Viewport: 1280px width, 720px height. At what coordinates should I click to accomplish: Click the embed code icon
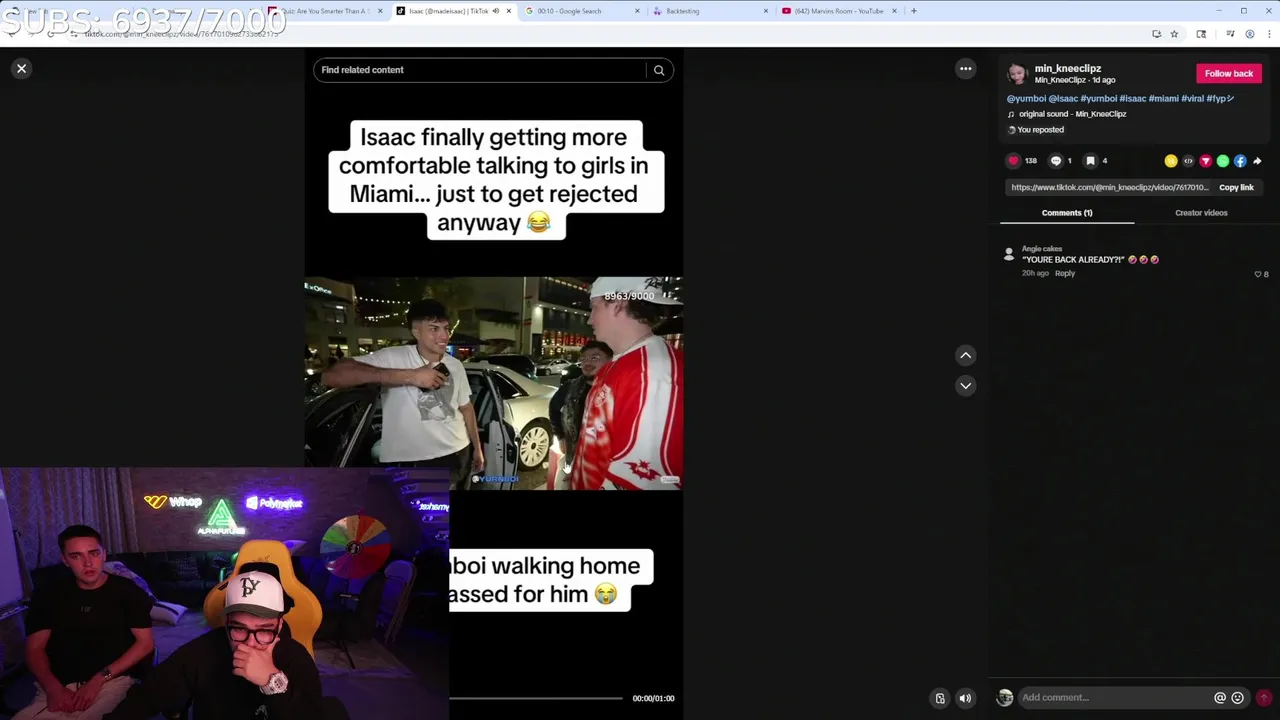pos(1188,161)
